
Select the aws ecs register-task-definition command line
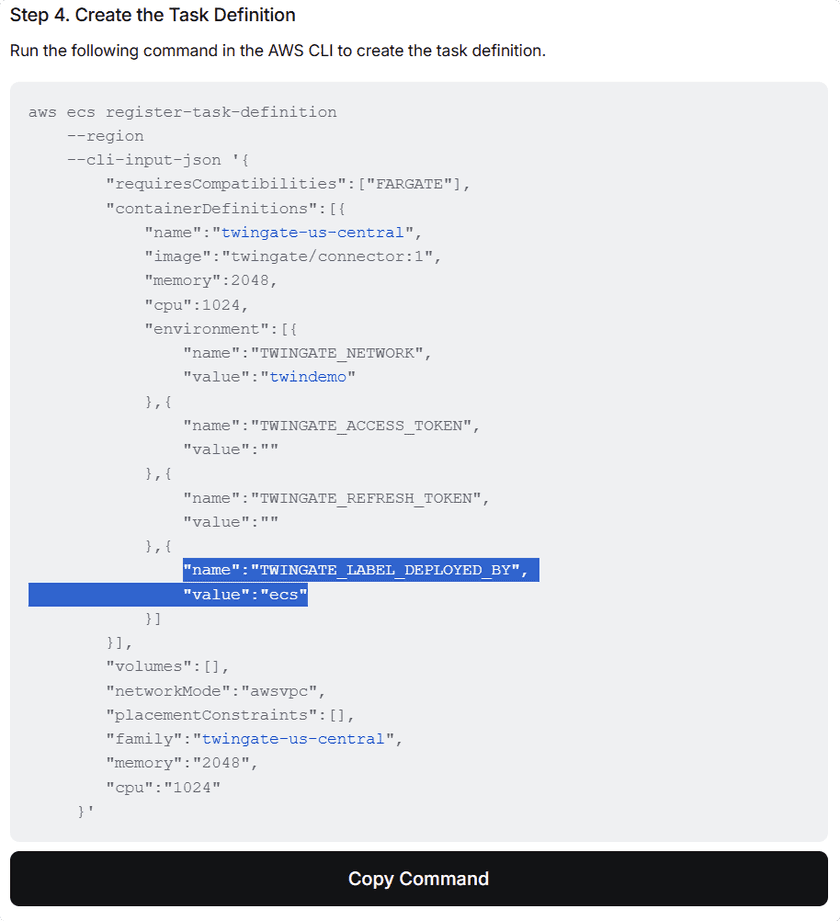[183, 111]
